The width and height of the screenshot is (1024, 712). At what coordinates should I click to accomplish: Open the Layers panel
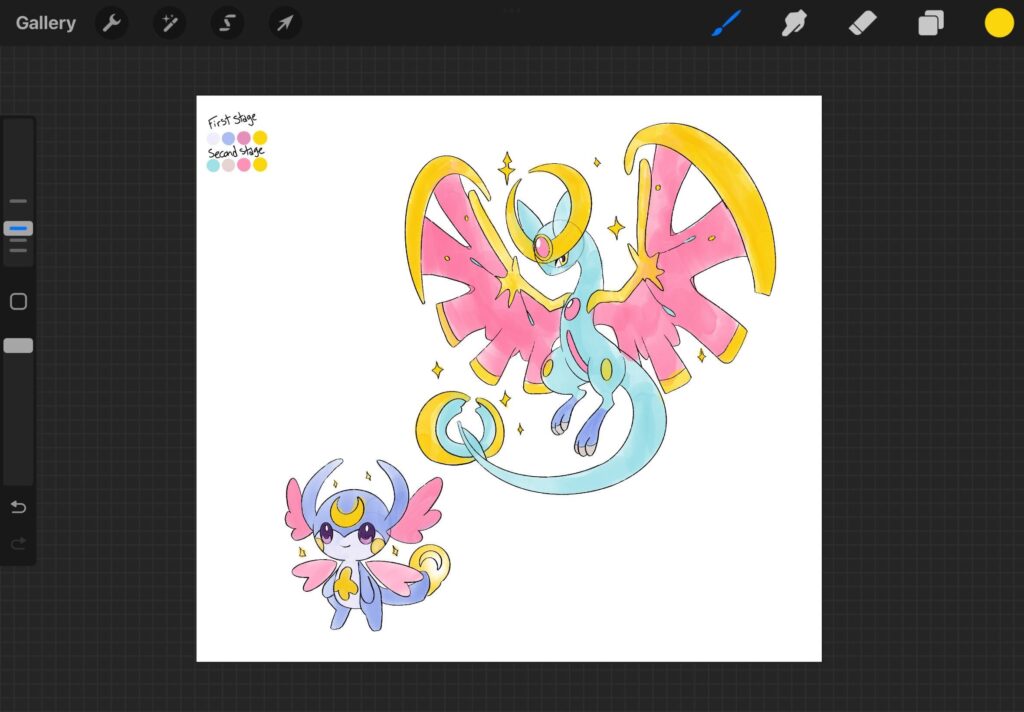coord(931,24)
